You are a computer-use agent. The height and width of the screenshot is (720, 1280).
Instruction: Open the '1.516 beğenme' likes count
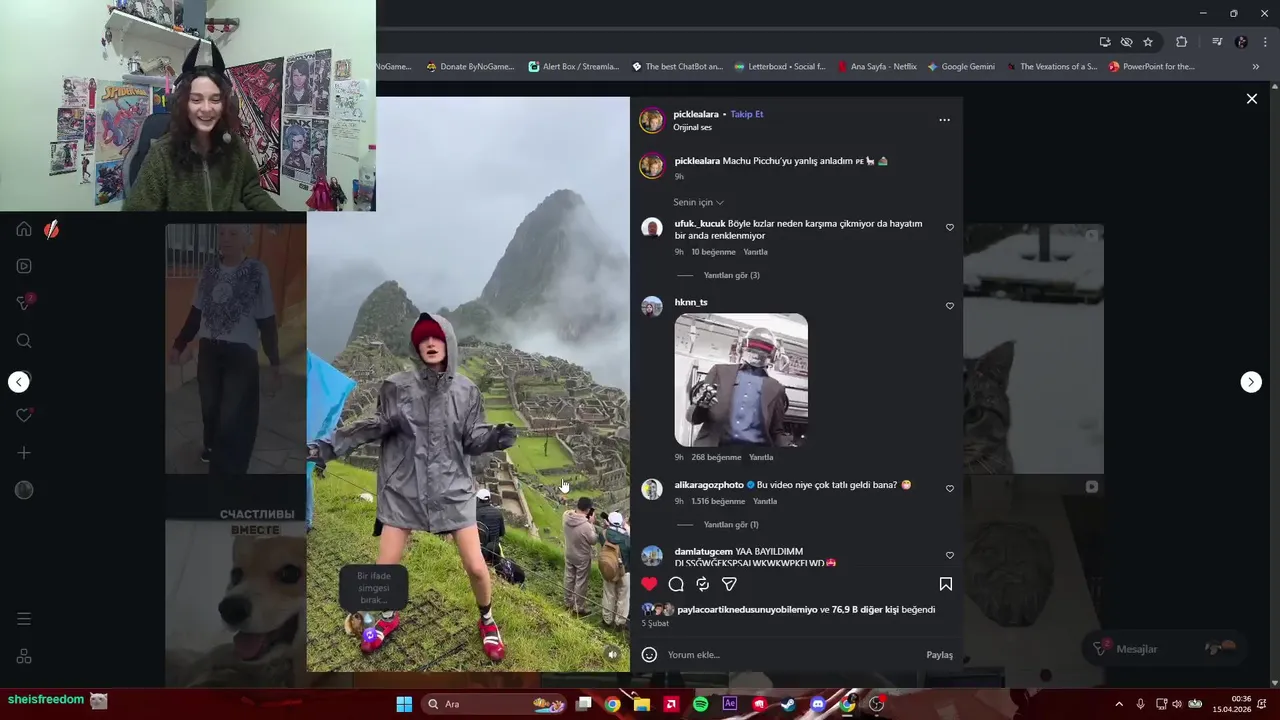pyautogui.click(x=718, y=501)
